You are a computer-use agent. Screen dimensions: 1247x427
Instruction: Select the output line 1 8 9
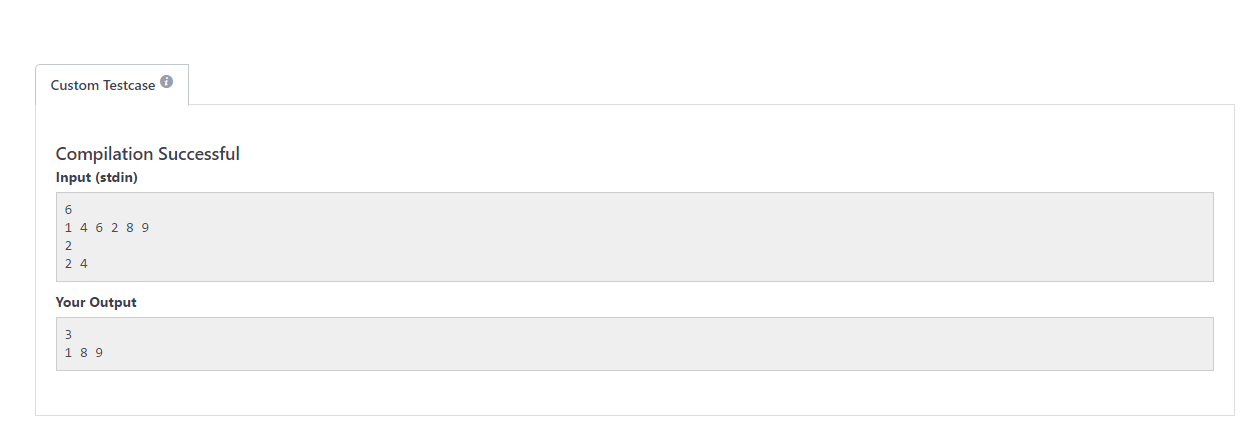click(84, 353)
